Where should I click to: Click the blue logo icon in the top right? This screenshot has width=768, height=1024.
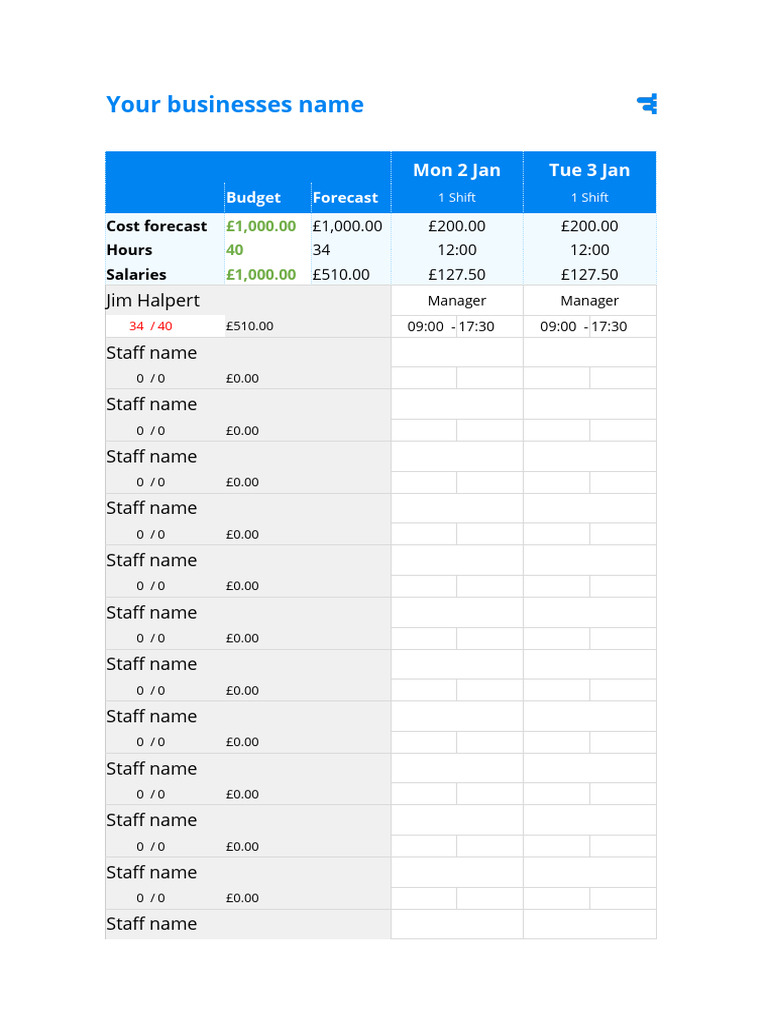(647, 103)
